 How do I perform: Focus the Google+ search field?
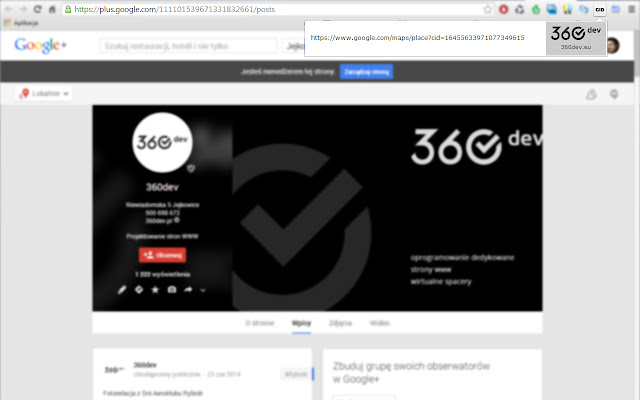point(188,46)
